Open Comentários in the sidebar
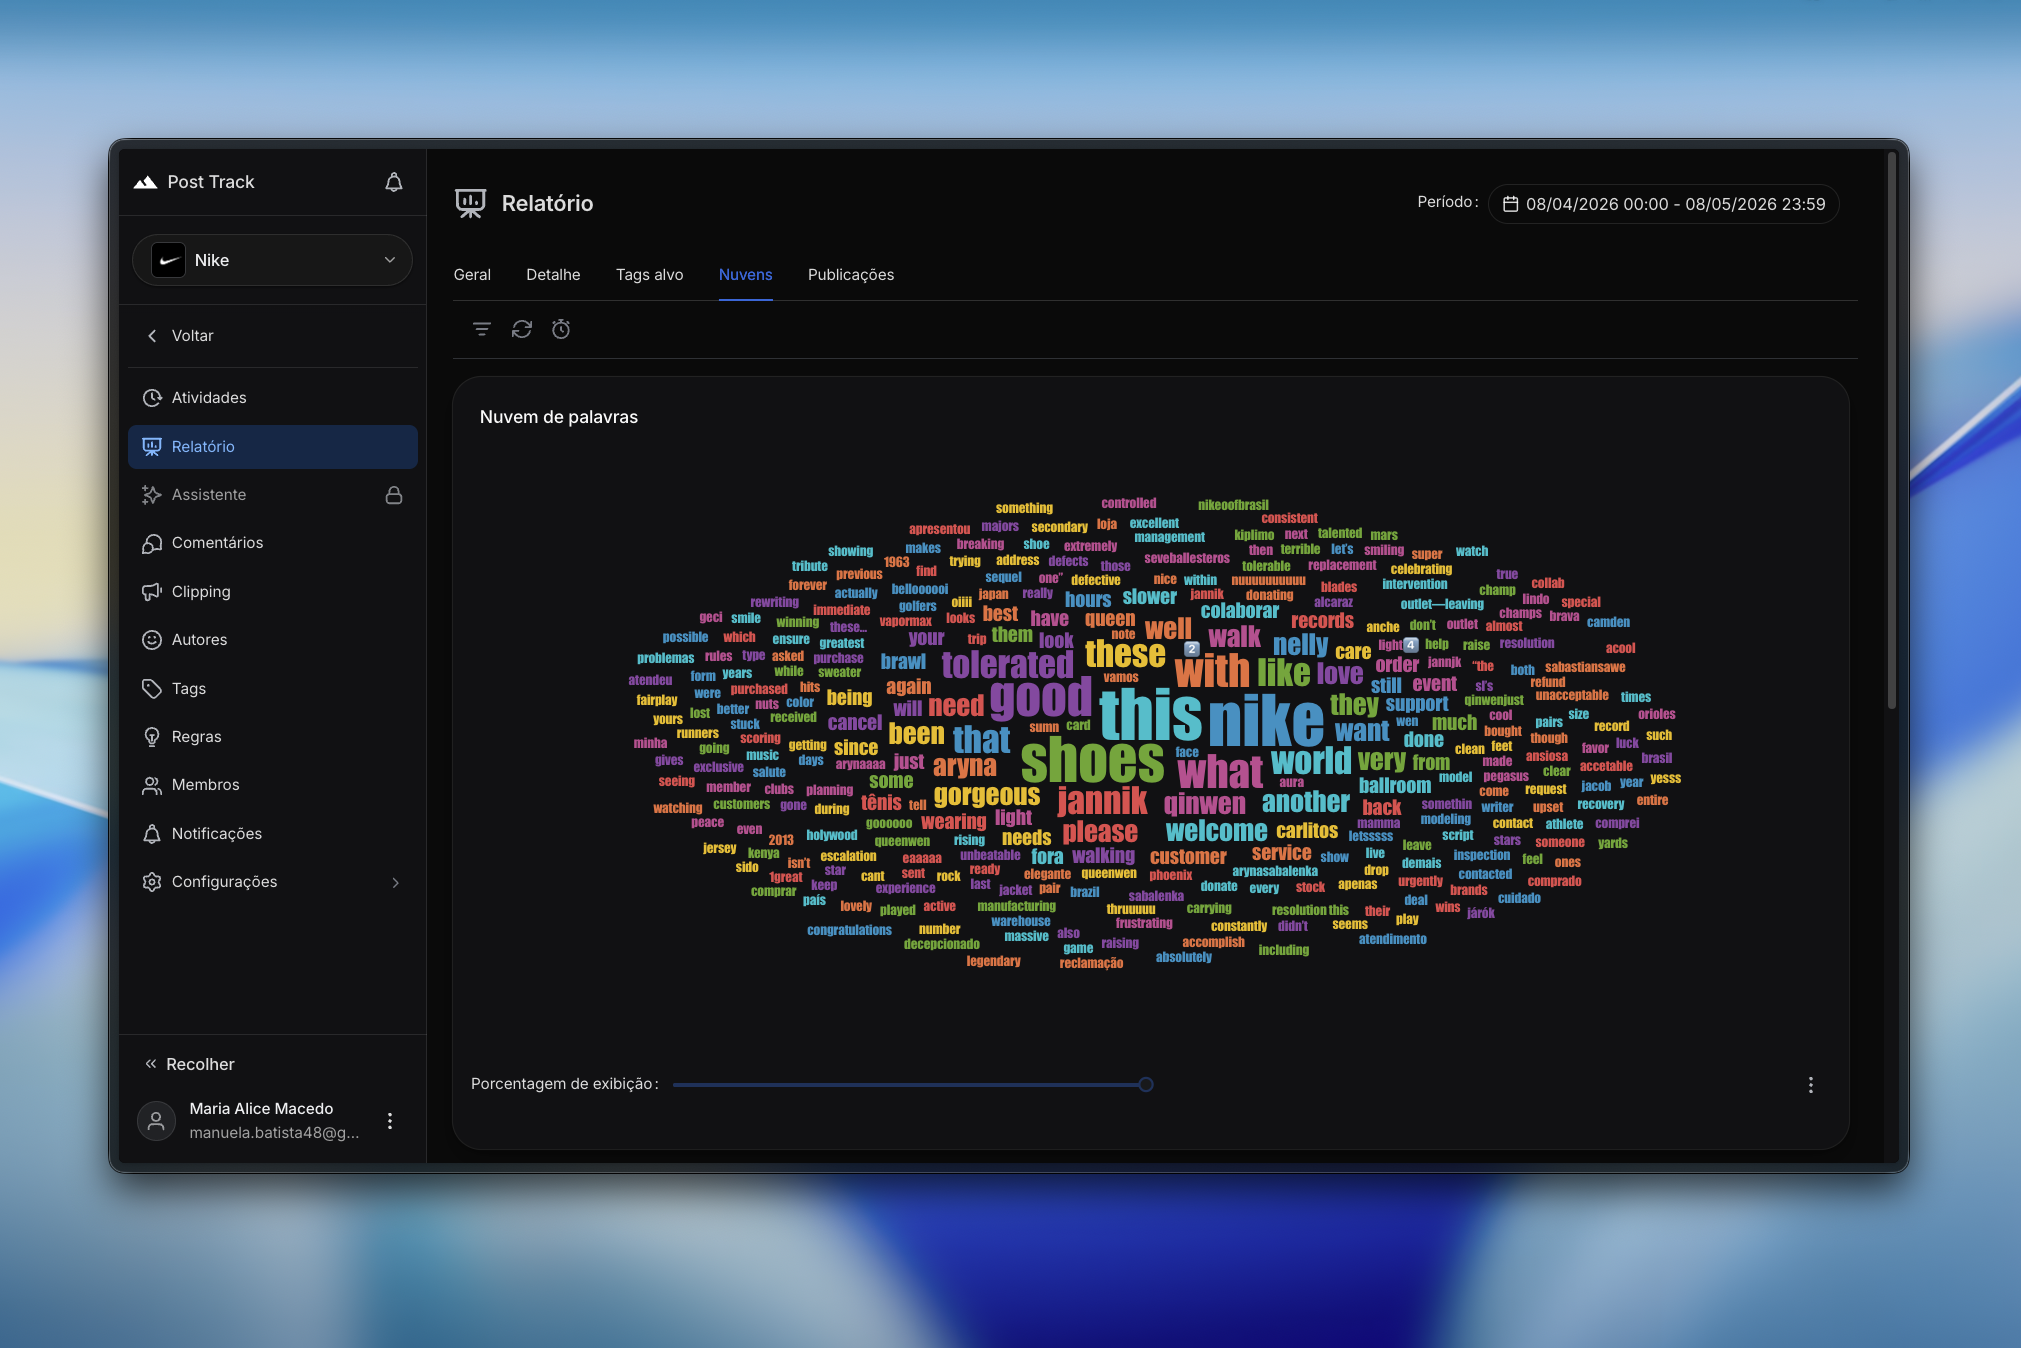The width and height of the screenshot is (2021, 1348). point(272,543)
